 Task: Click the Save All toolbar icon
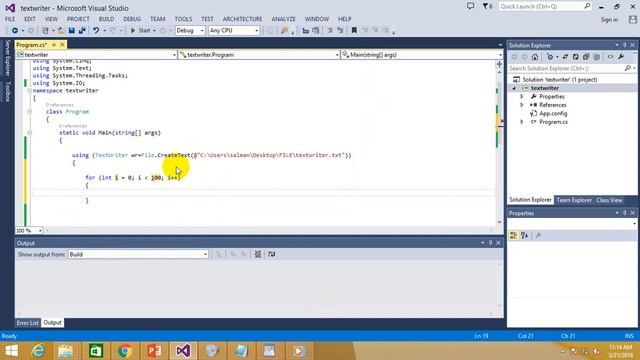(82, 31)
